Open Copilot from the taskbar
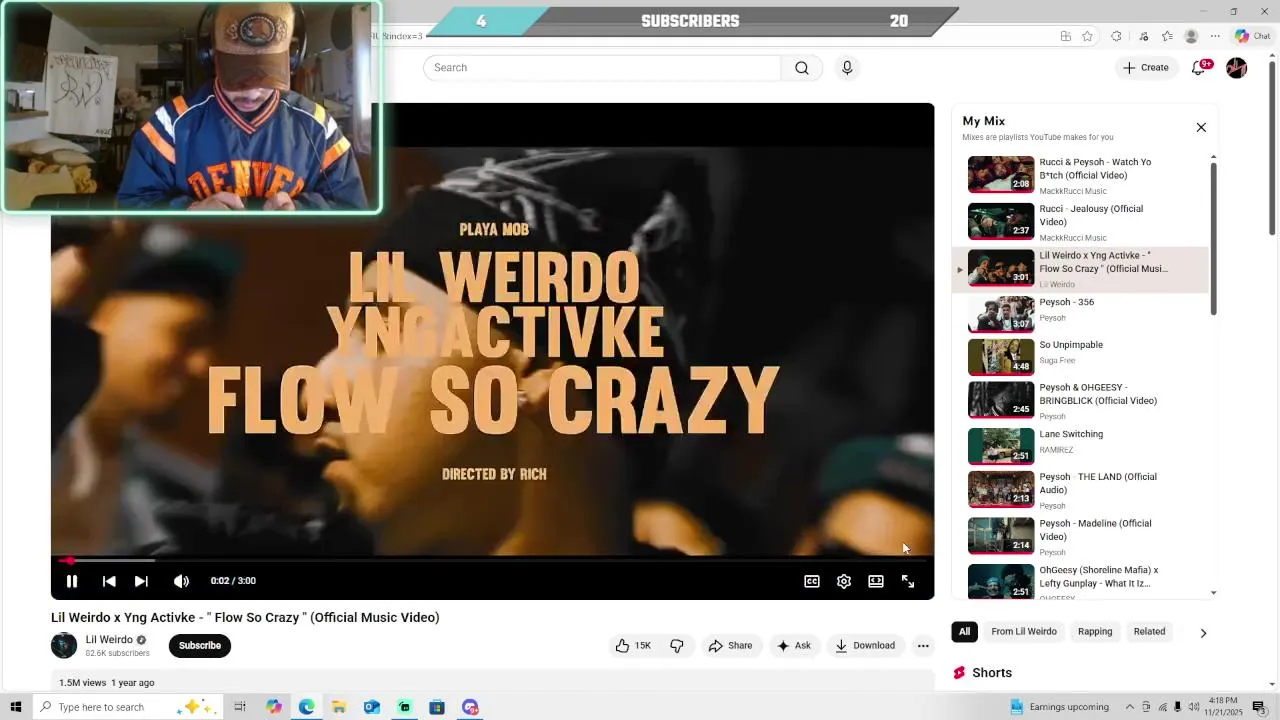This screenshot has height=720, width=1280. (x=274, y=707)
